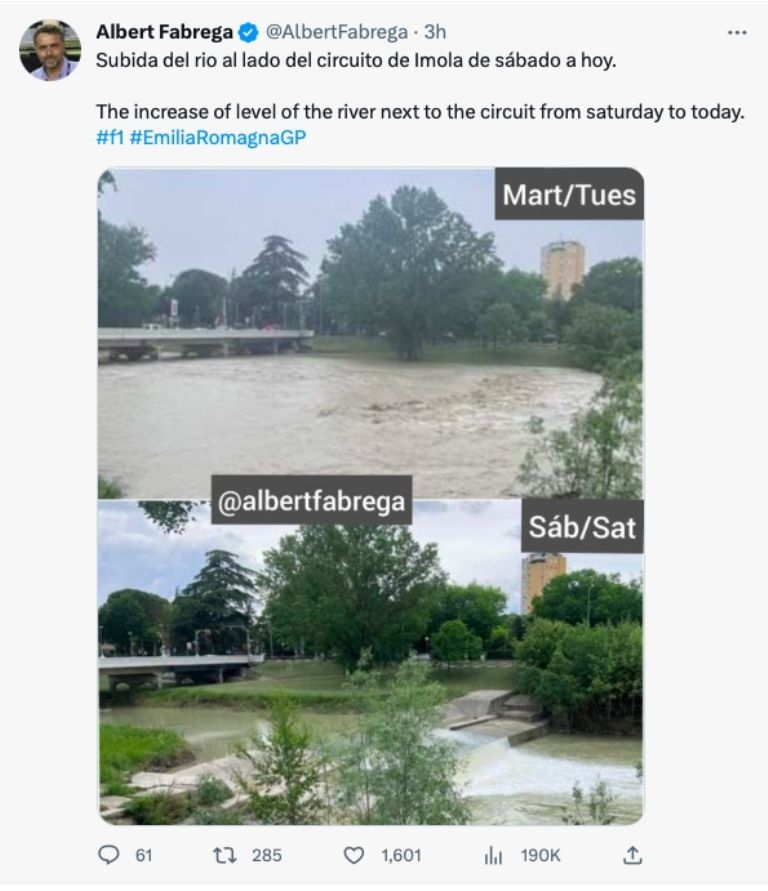Click the 285 retweets count

coord(267,855)
